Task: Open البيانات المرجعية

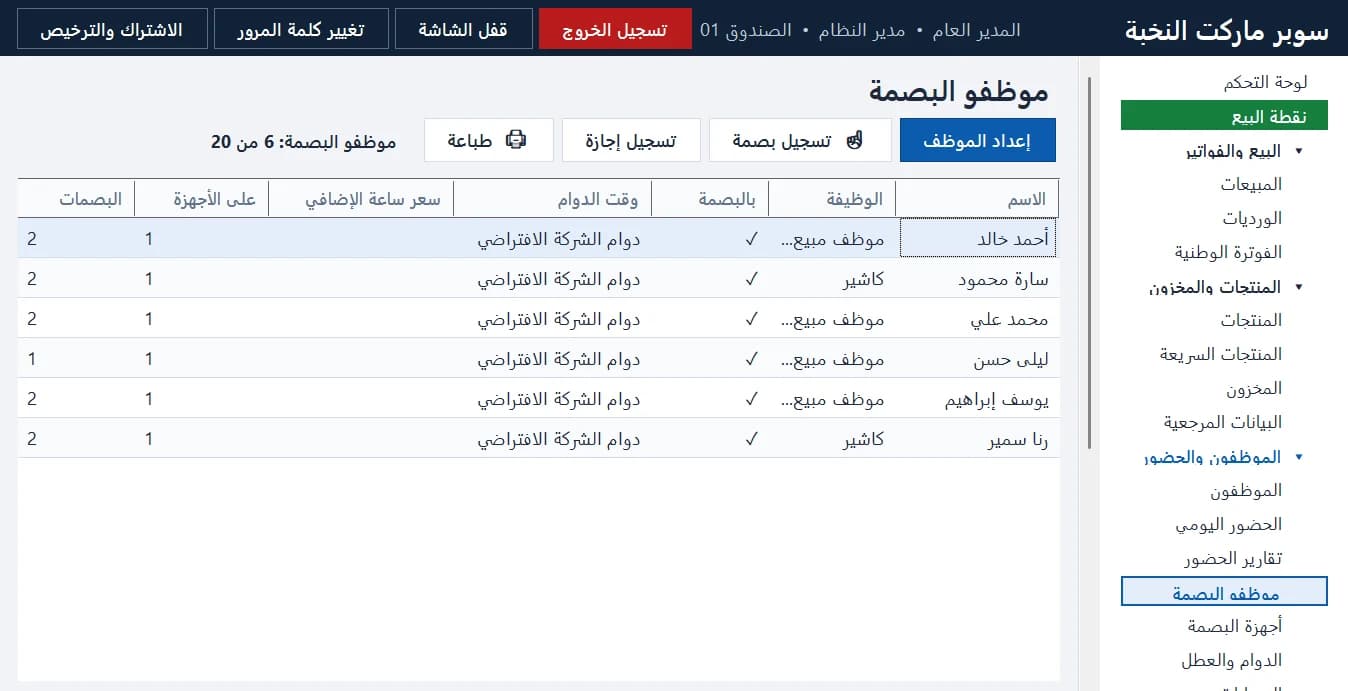Action: tap(1222, 422)
